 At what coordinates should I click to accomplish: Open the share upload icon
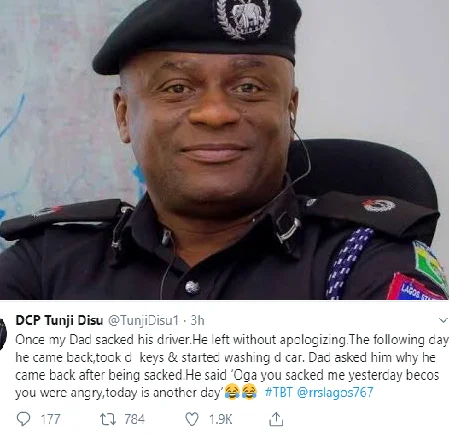276,419
